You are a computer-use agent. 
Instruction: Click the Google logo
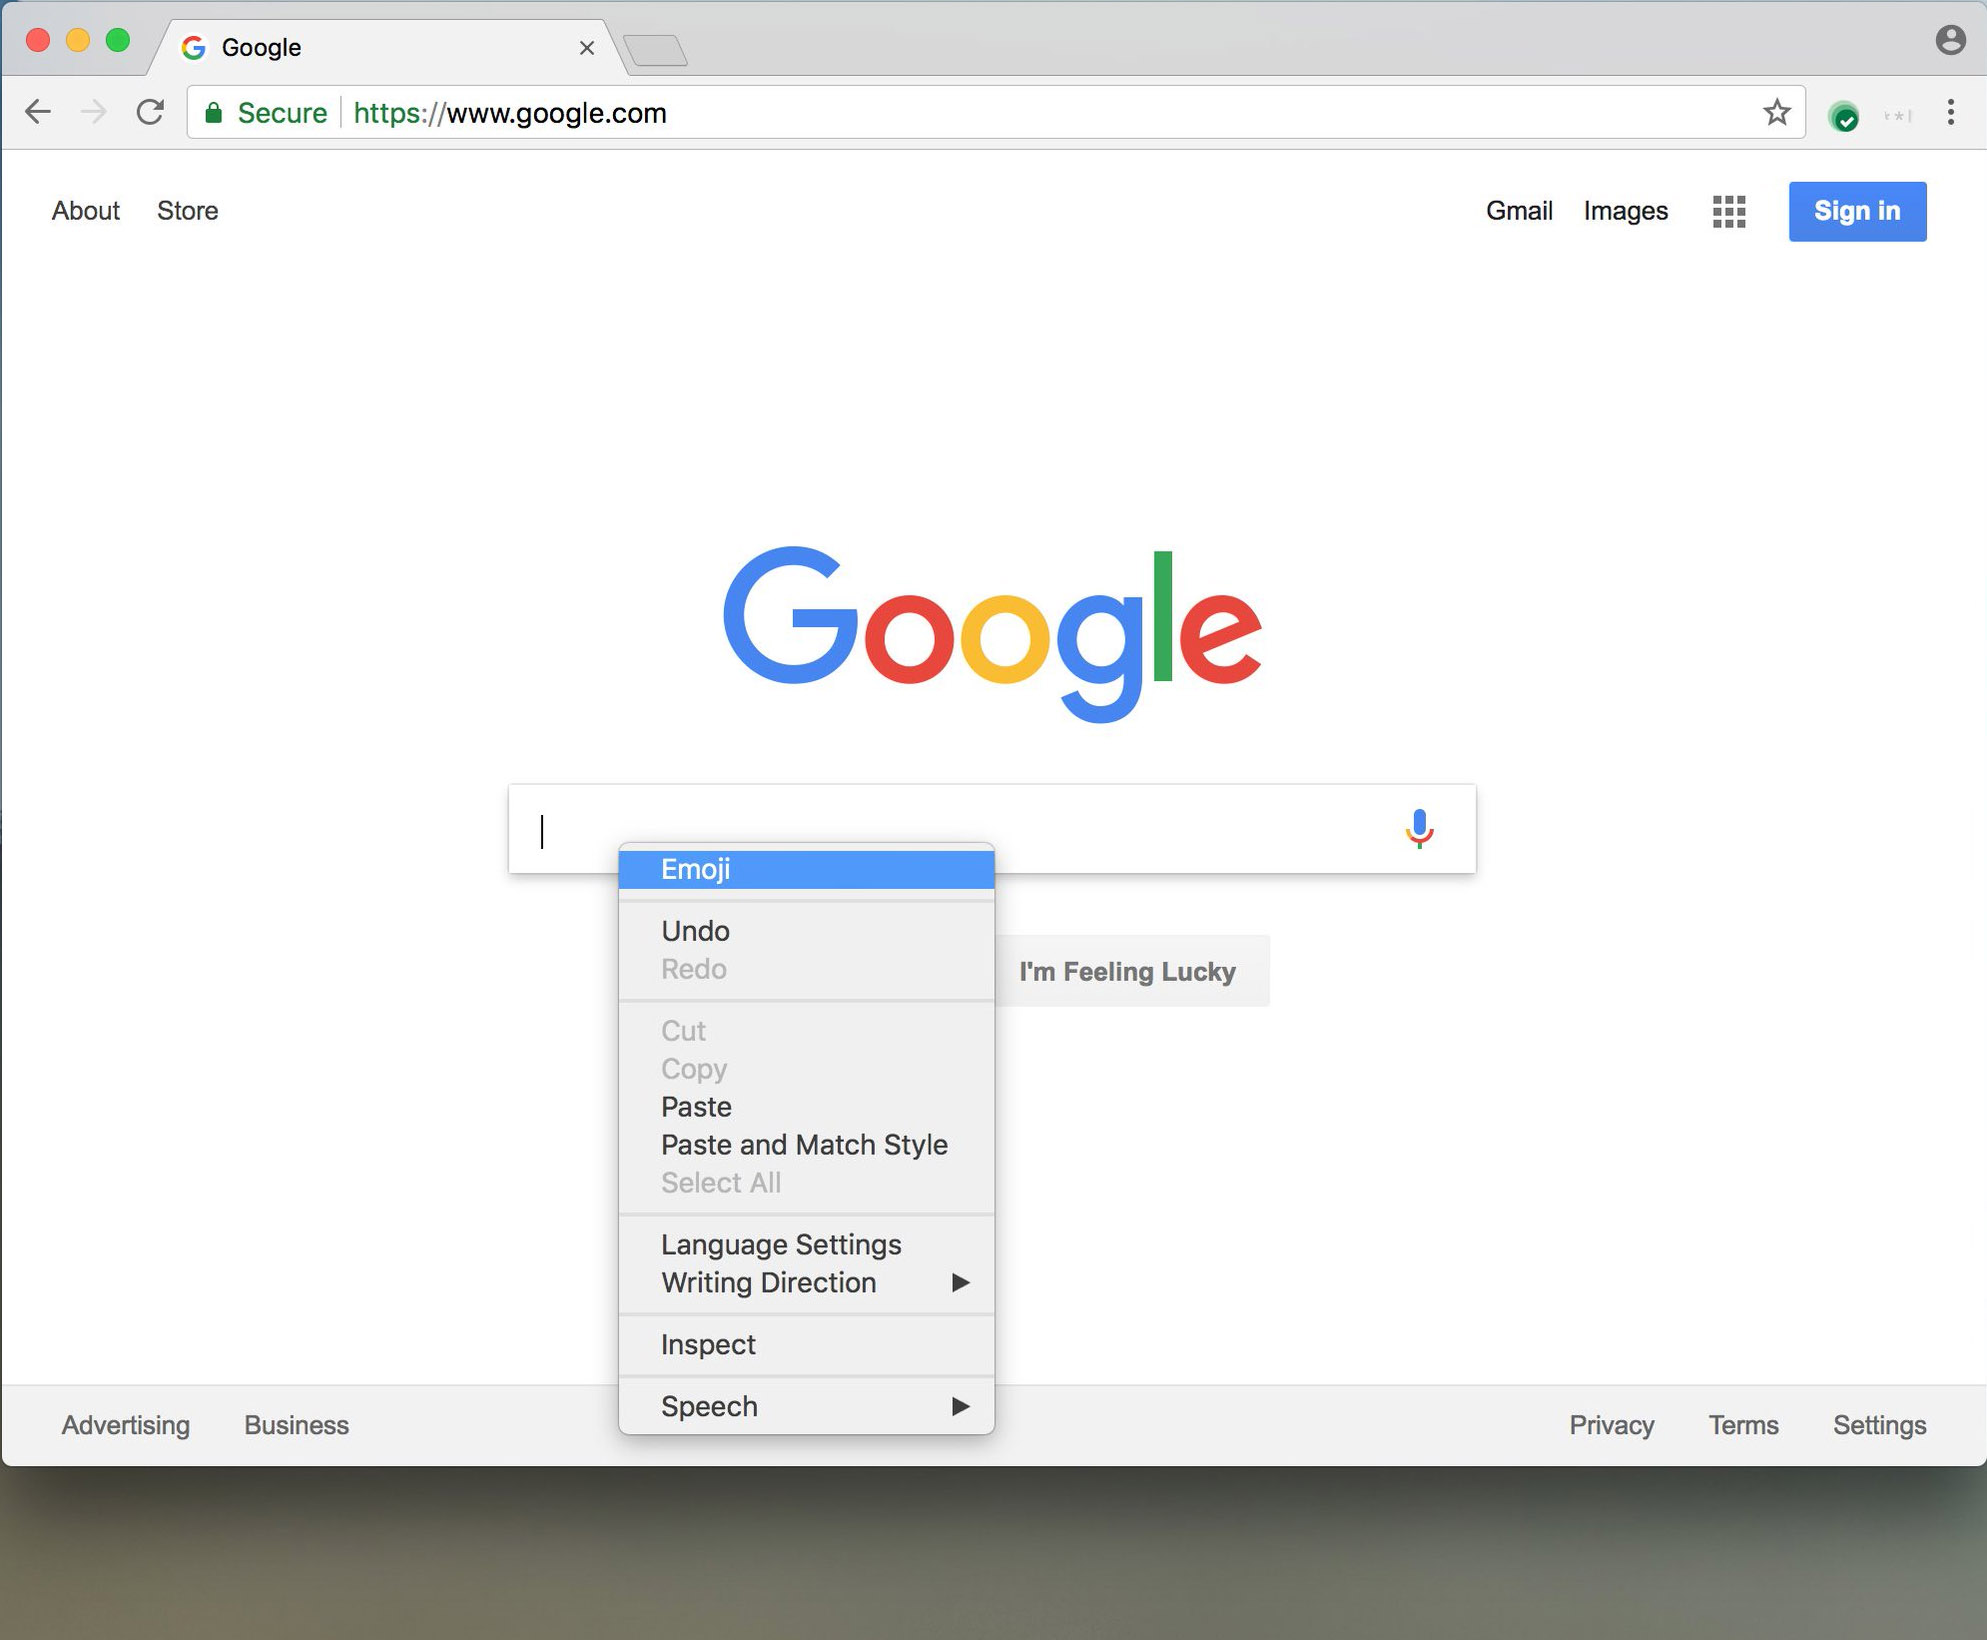coord(992,633)
